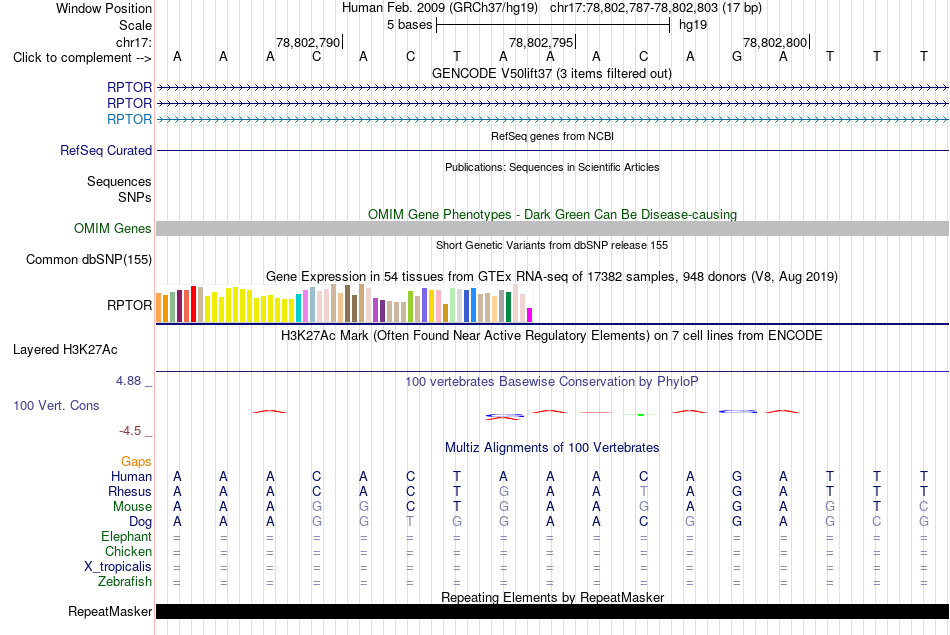Click the orange Gaps label
The image size is (950, 635).
pyautogui.click(x=136, y=462)
